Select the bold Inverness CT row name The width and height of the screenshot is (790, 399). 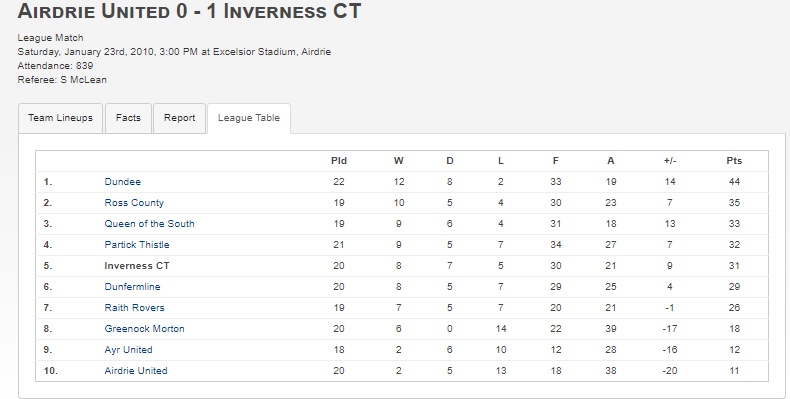137,266
